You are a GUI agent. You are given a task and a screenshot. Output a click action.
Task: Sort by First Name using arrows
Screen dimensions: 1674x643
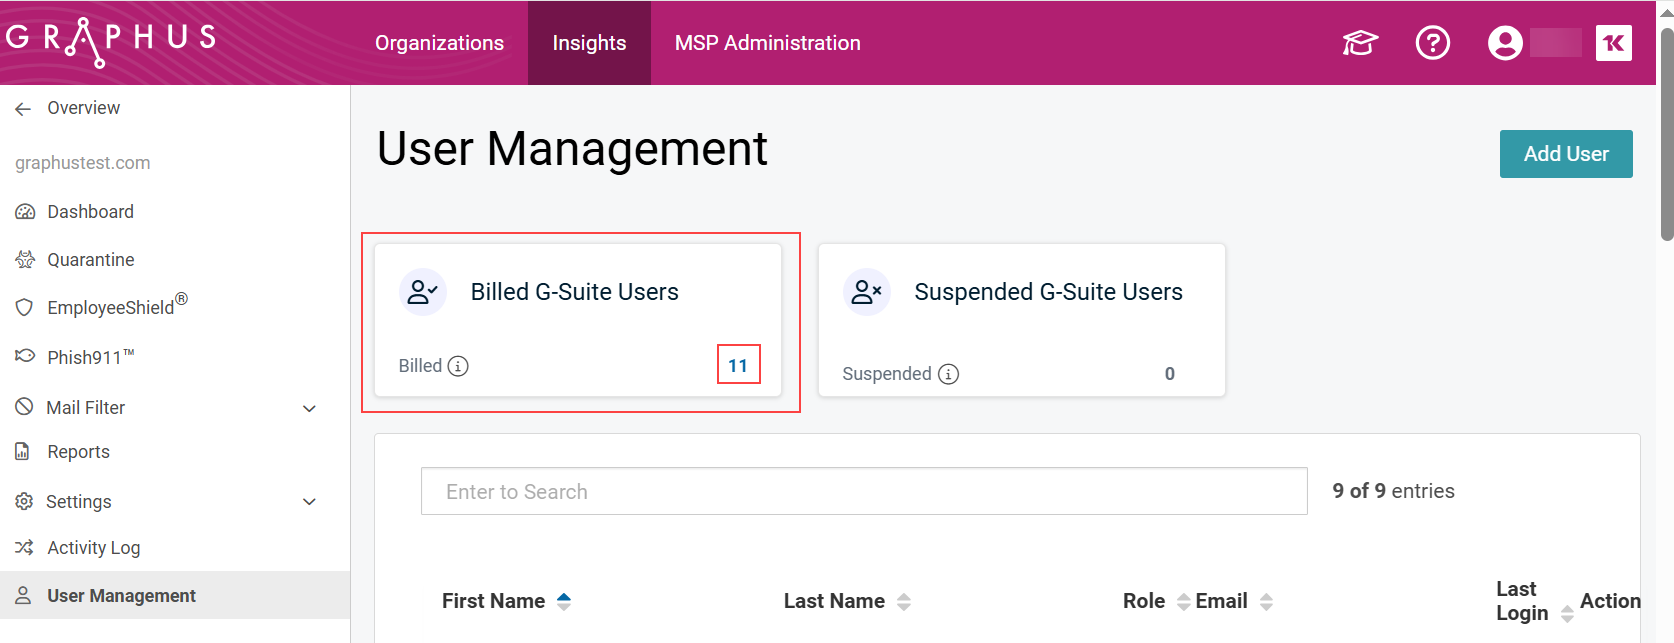(x=564, y=601)
